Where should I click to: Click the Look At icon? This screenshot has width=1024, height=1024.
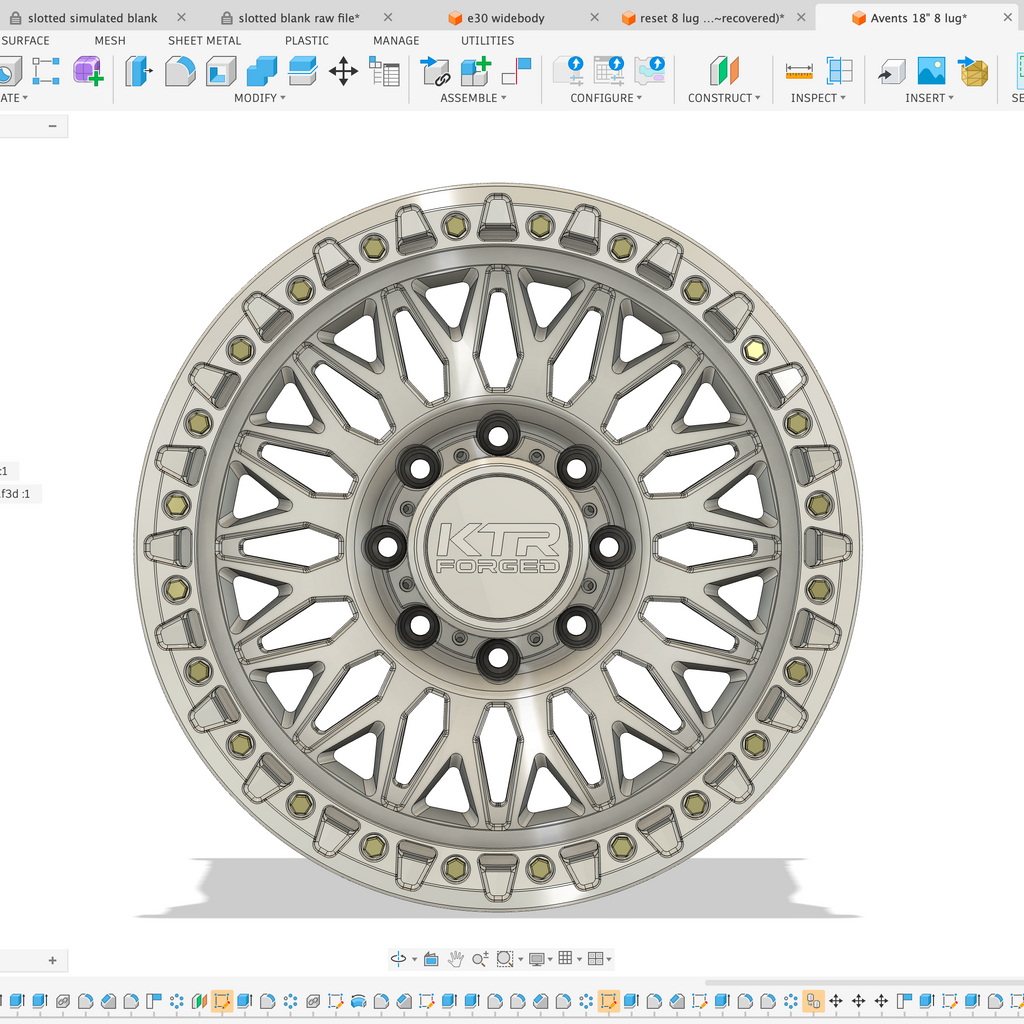click(x=431, y=959)
